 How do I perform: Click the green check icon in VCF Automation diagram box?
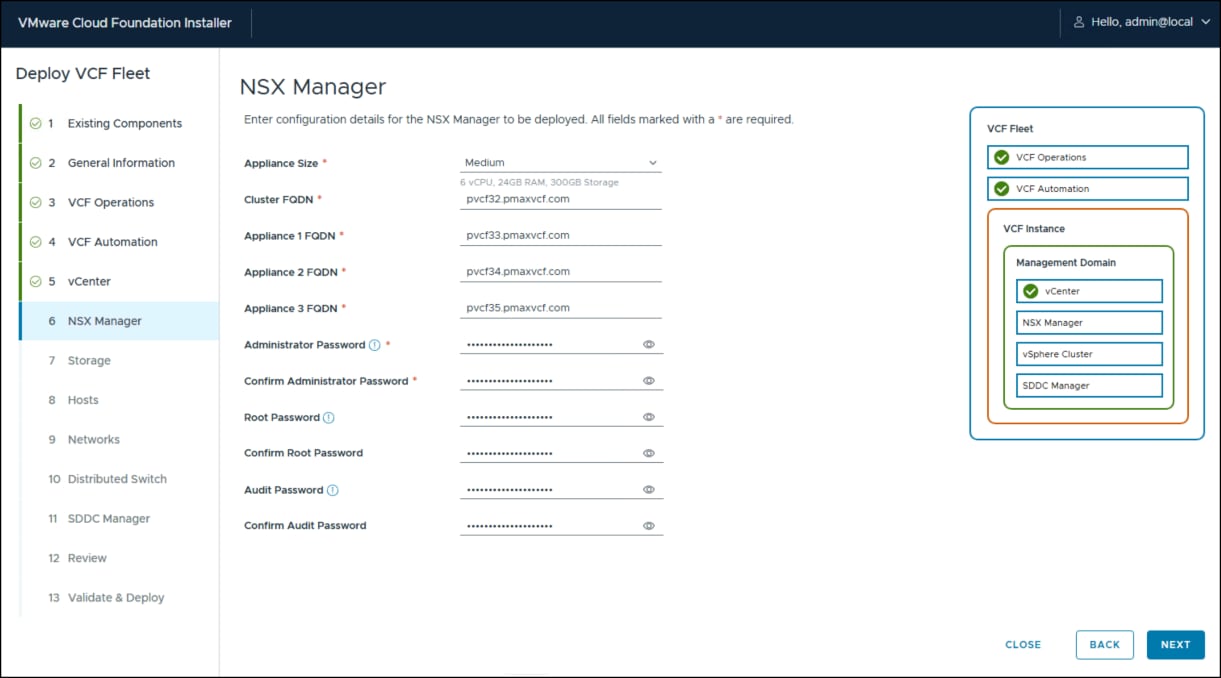click(1001, 188)
